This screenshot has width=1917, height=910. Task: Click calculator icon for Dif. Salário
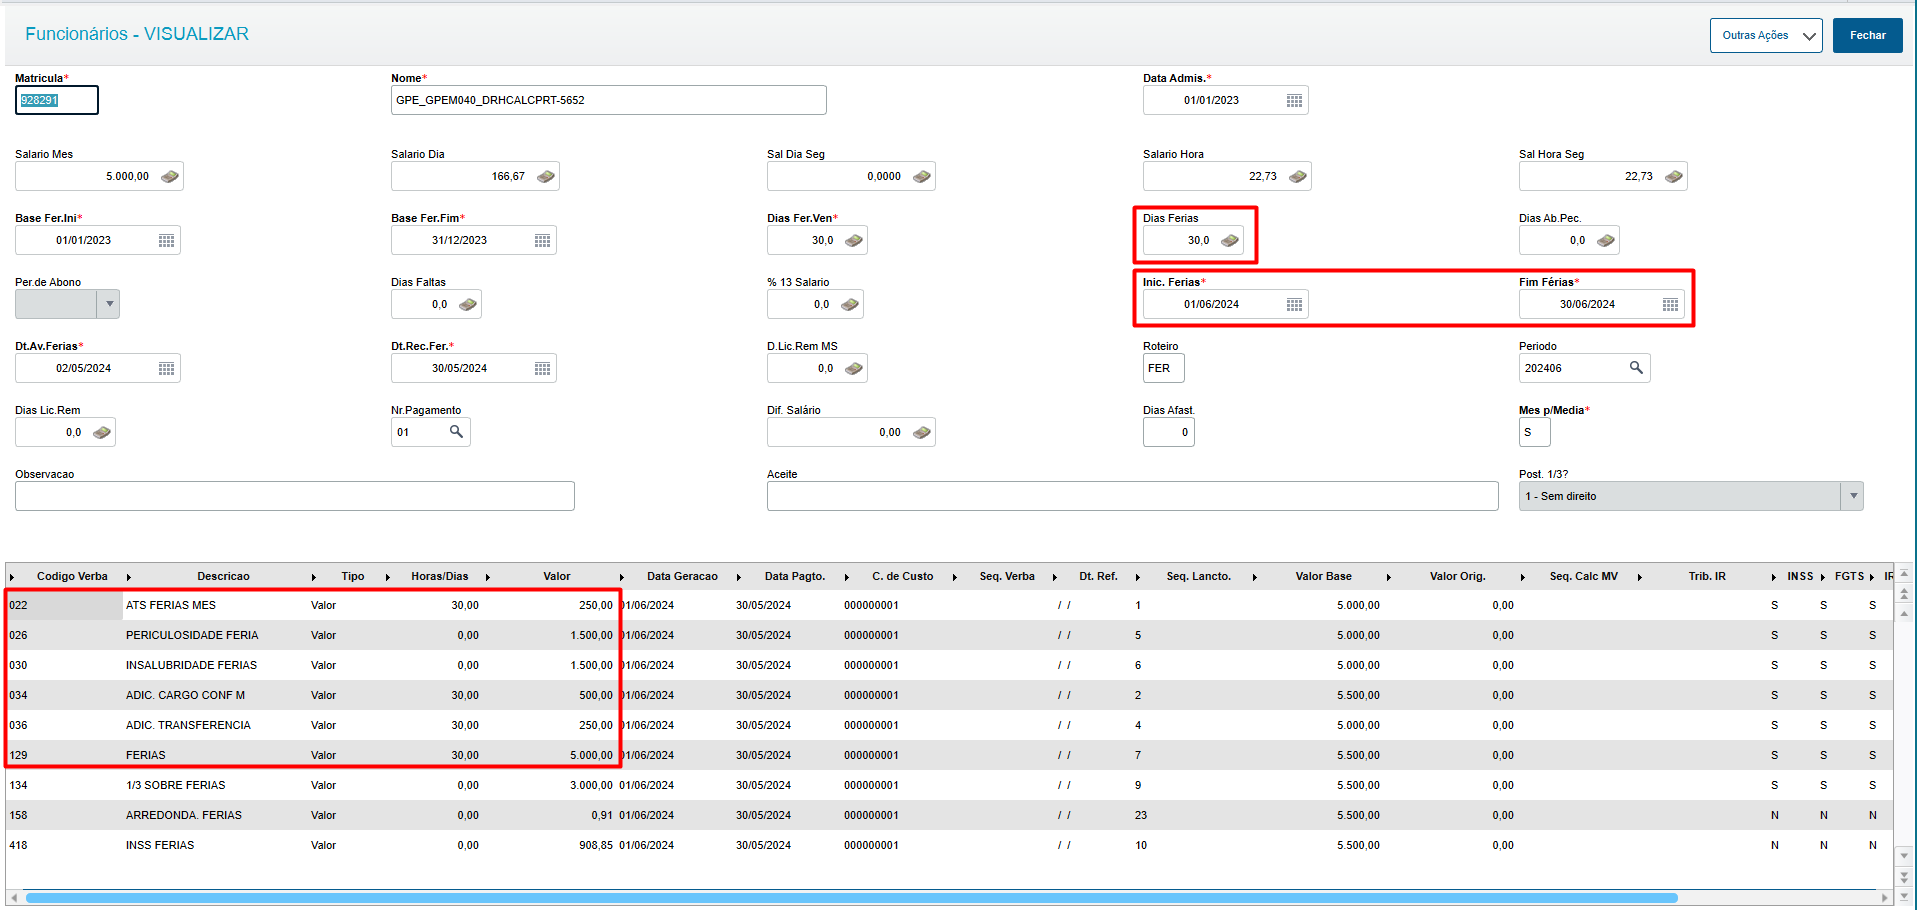[x=922, y=432]
